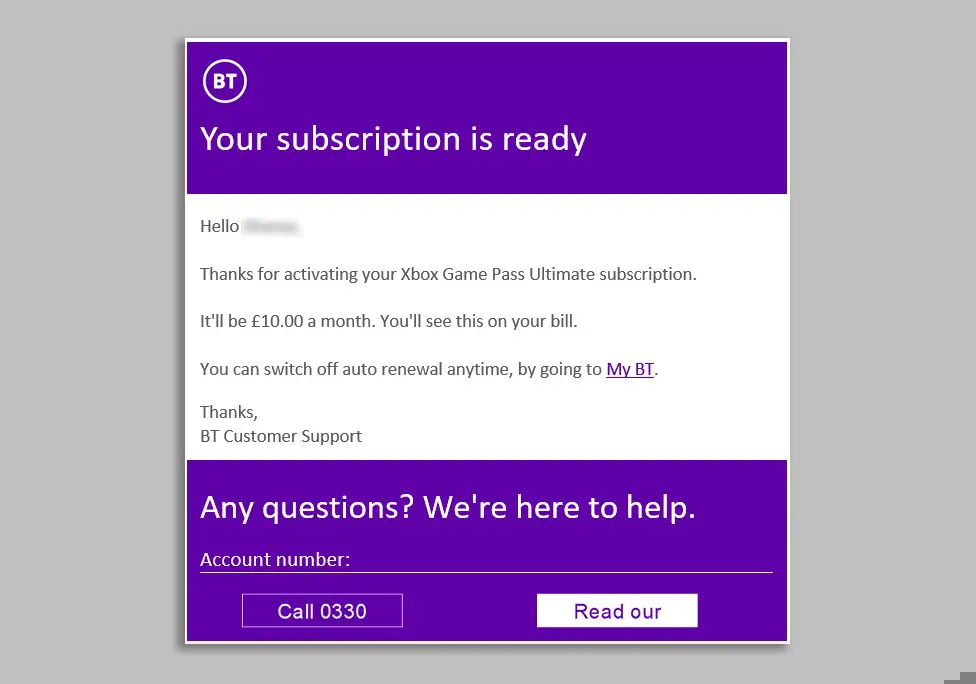Click 'Any questions? We're here to help.' heading
The width and height of the screenshot is (976, 684).
coord(448,508)
